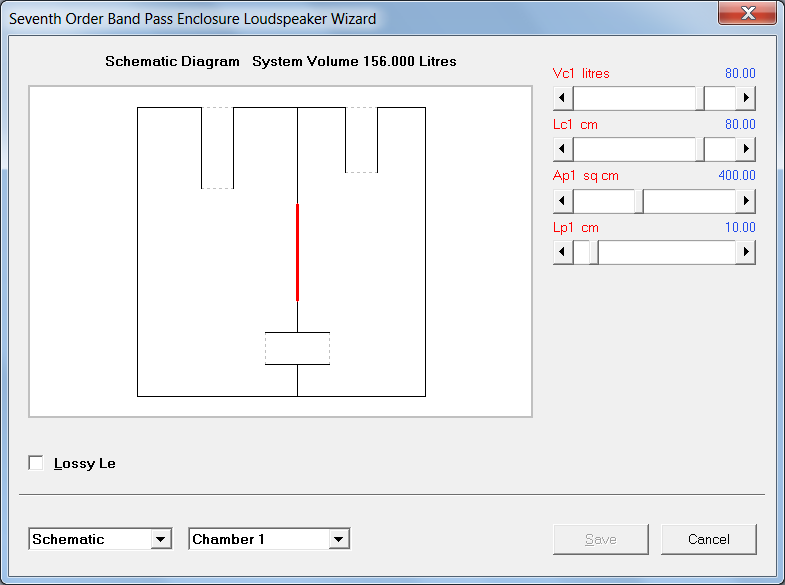This screenshot has height=585, width=785.
Task: Click the left arrow of Lc1 slider
Action: [x=563, y=149]
